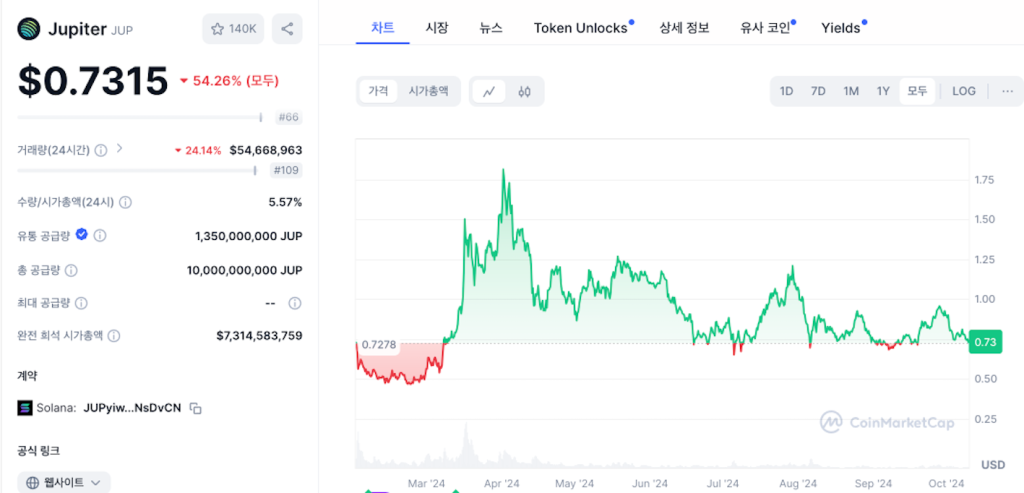Set chart range to 7D
This screenshot has width=1024, height=493.
coord(818,91)
